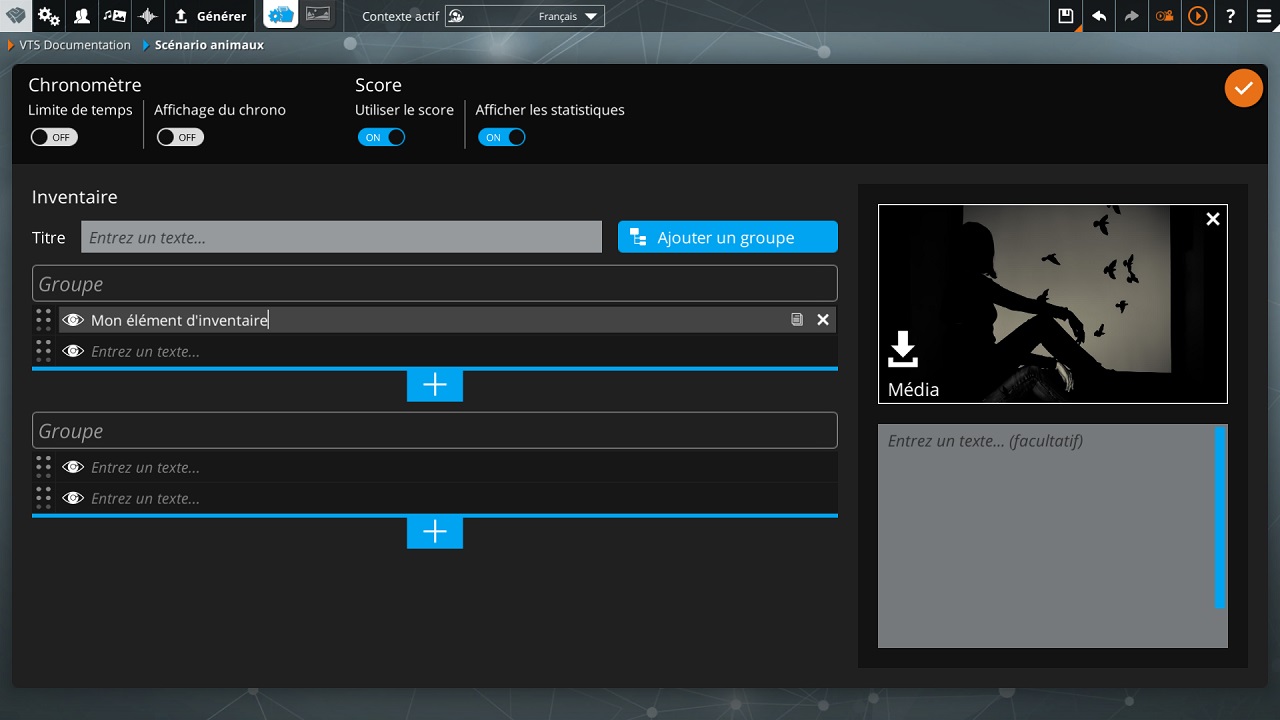Click the blue plus button under second group
This screenshot has height=720, width=1280.
point(435,533)
